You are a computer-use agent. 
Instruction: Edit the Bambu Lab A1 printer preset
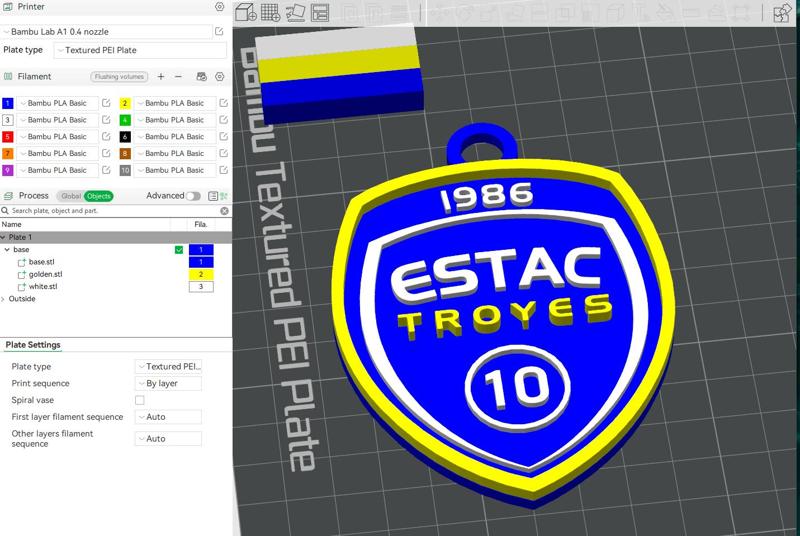219,32
